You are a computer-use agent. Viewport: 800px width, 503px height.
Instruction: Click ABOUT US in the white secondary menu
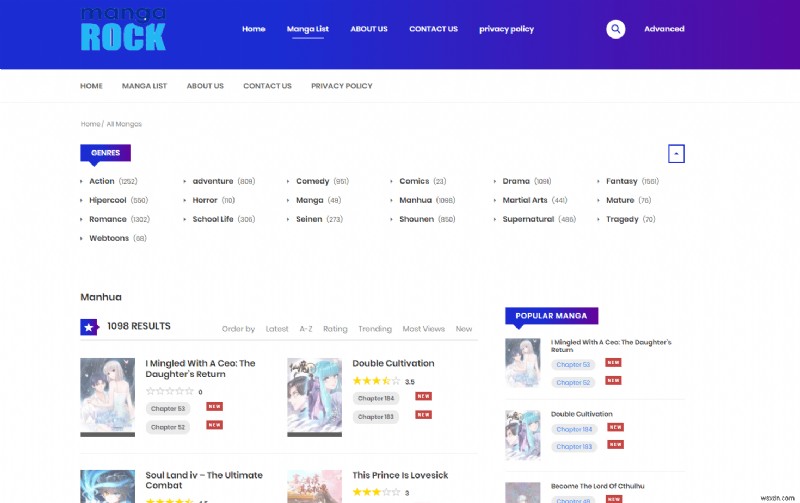tap(205, 86)
